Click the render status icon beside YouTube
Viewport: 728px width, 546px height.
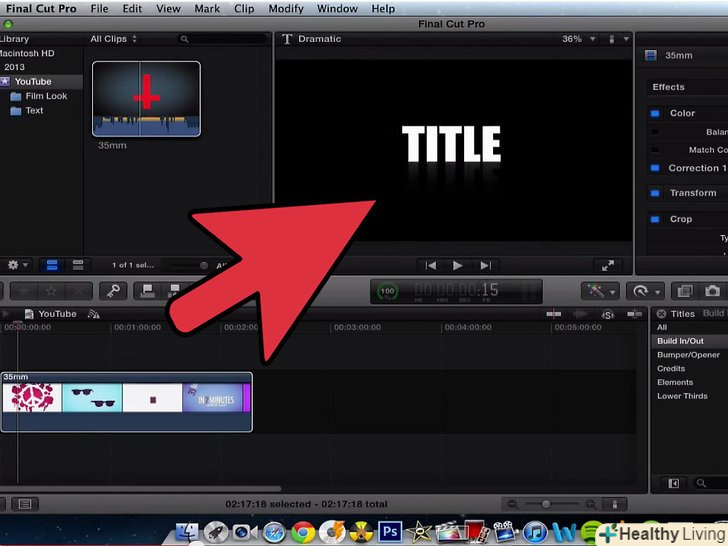[x=94, y=314]
